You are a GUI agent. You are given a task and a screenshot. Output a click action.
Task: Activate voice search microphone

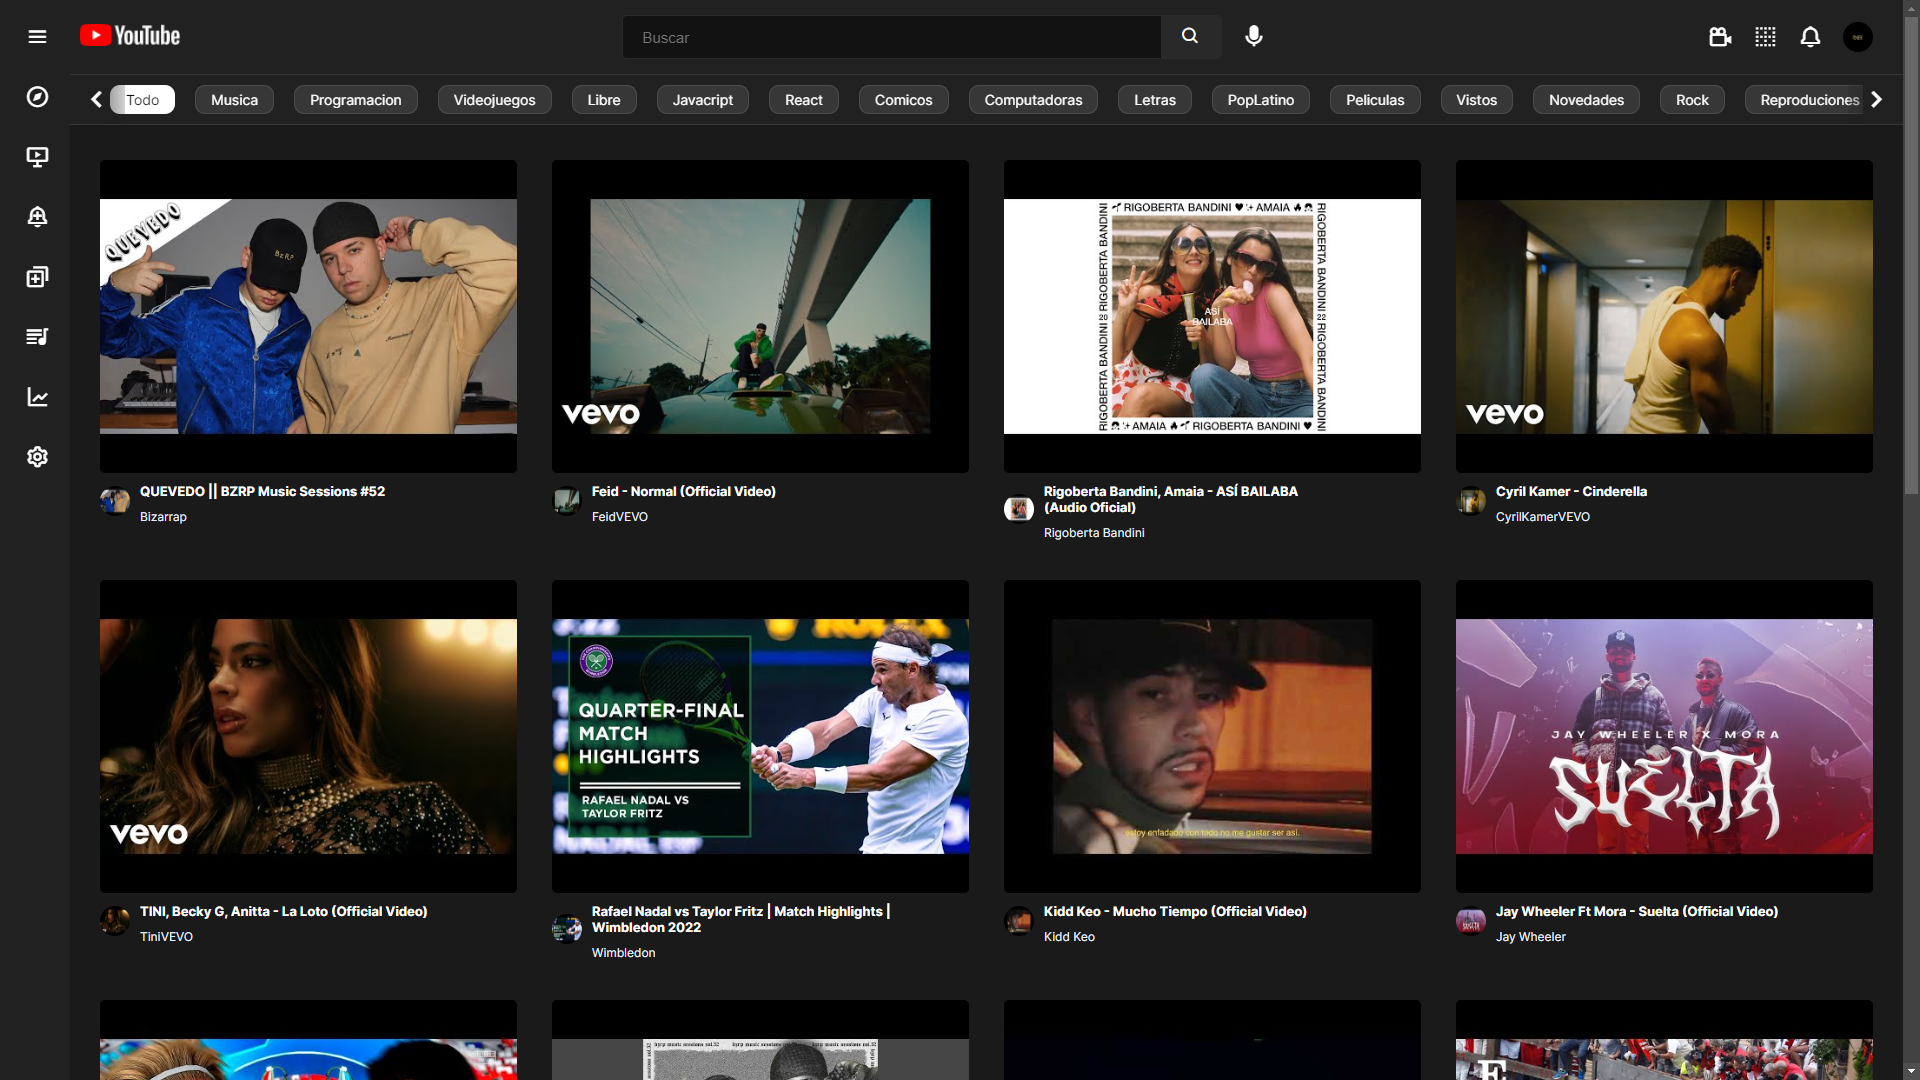(1253, 37)
